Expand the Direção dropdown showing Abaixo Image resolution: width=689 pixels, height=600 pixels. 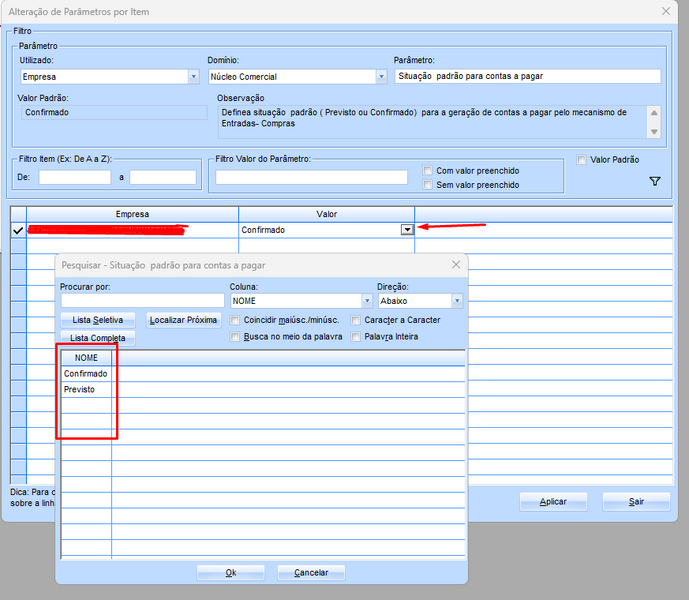(x=457, y=301)
